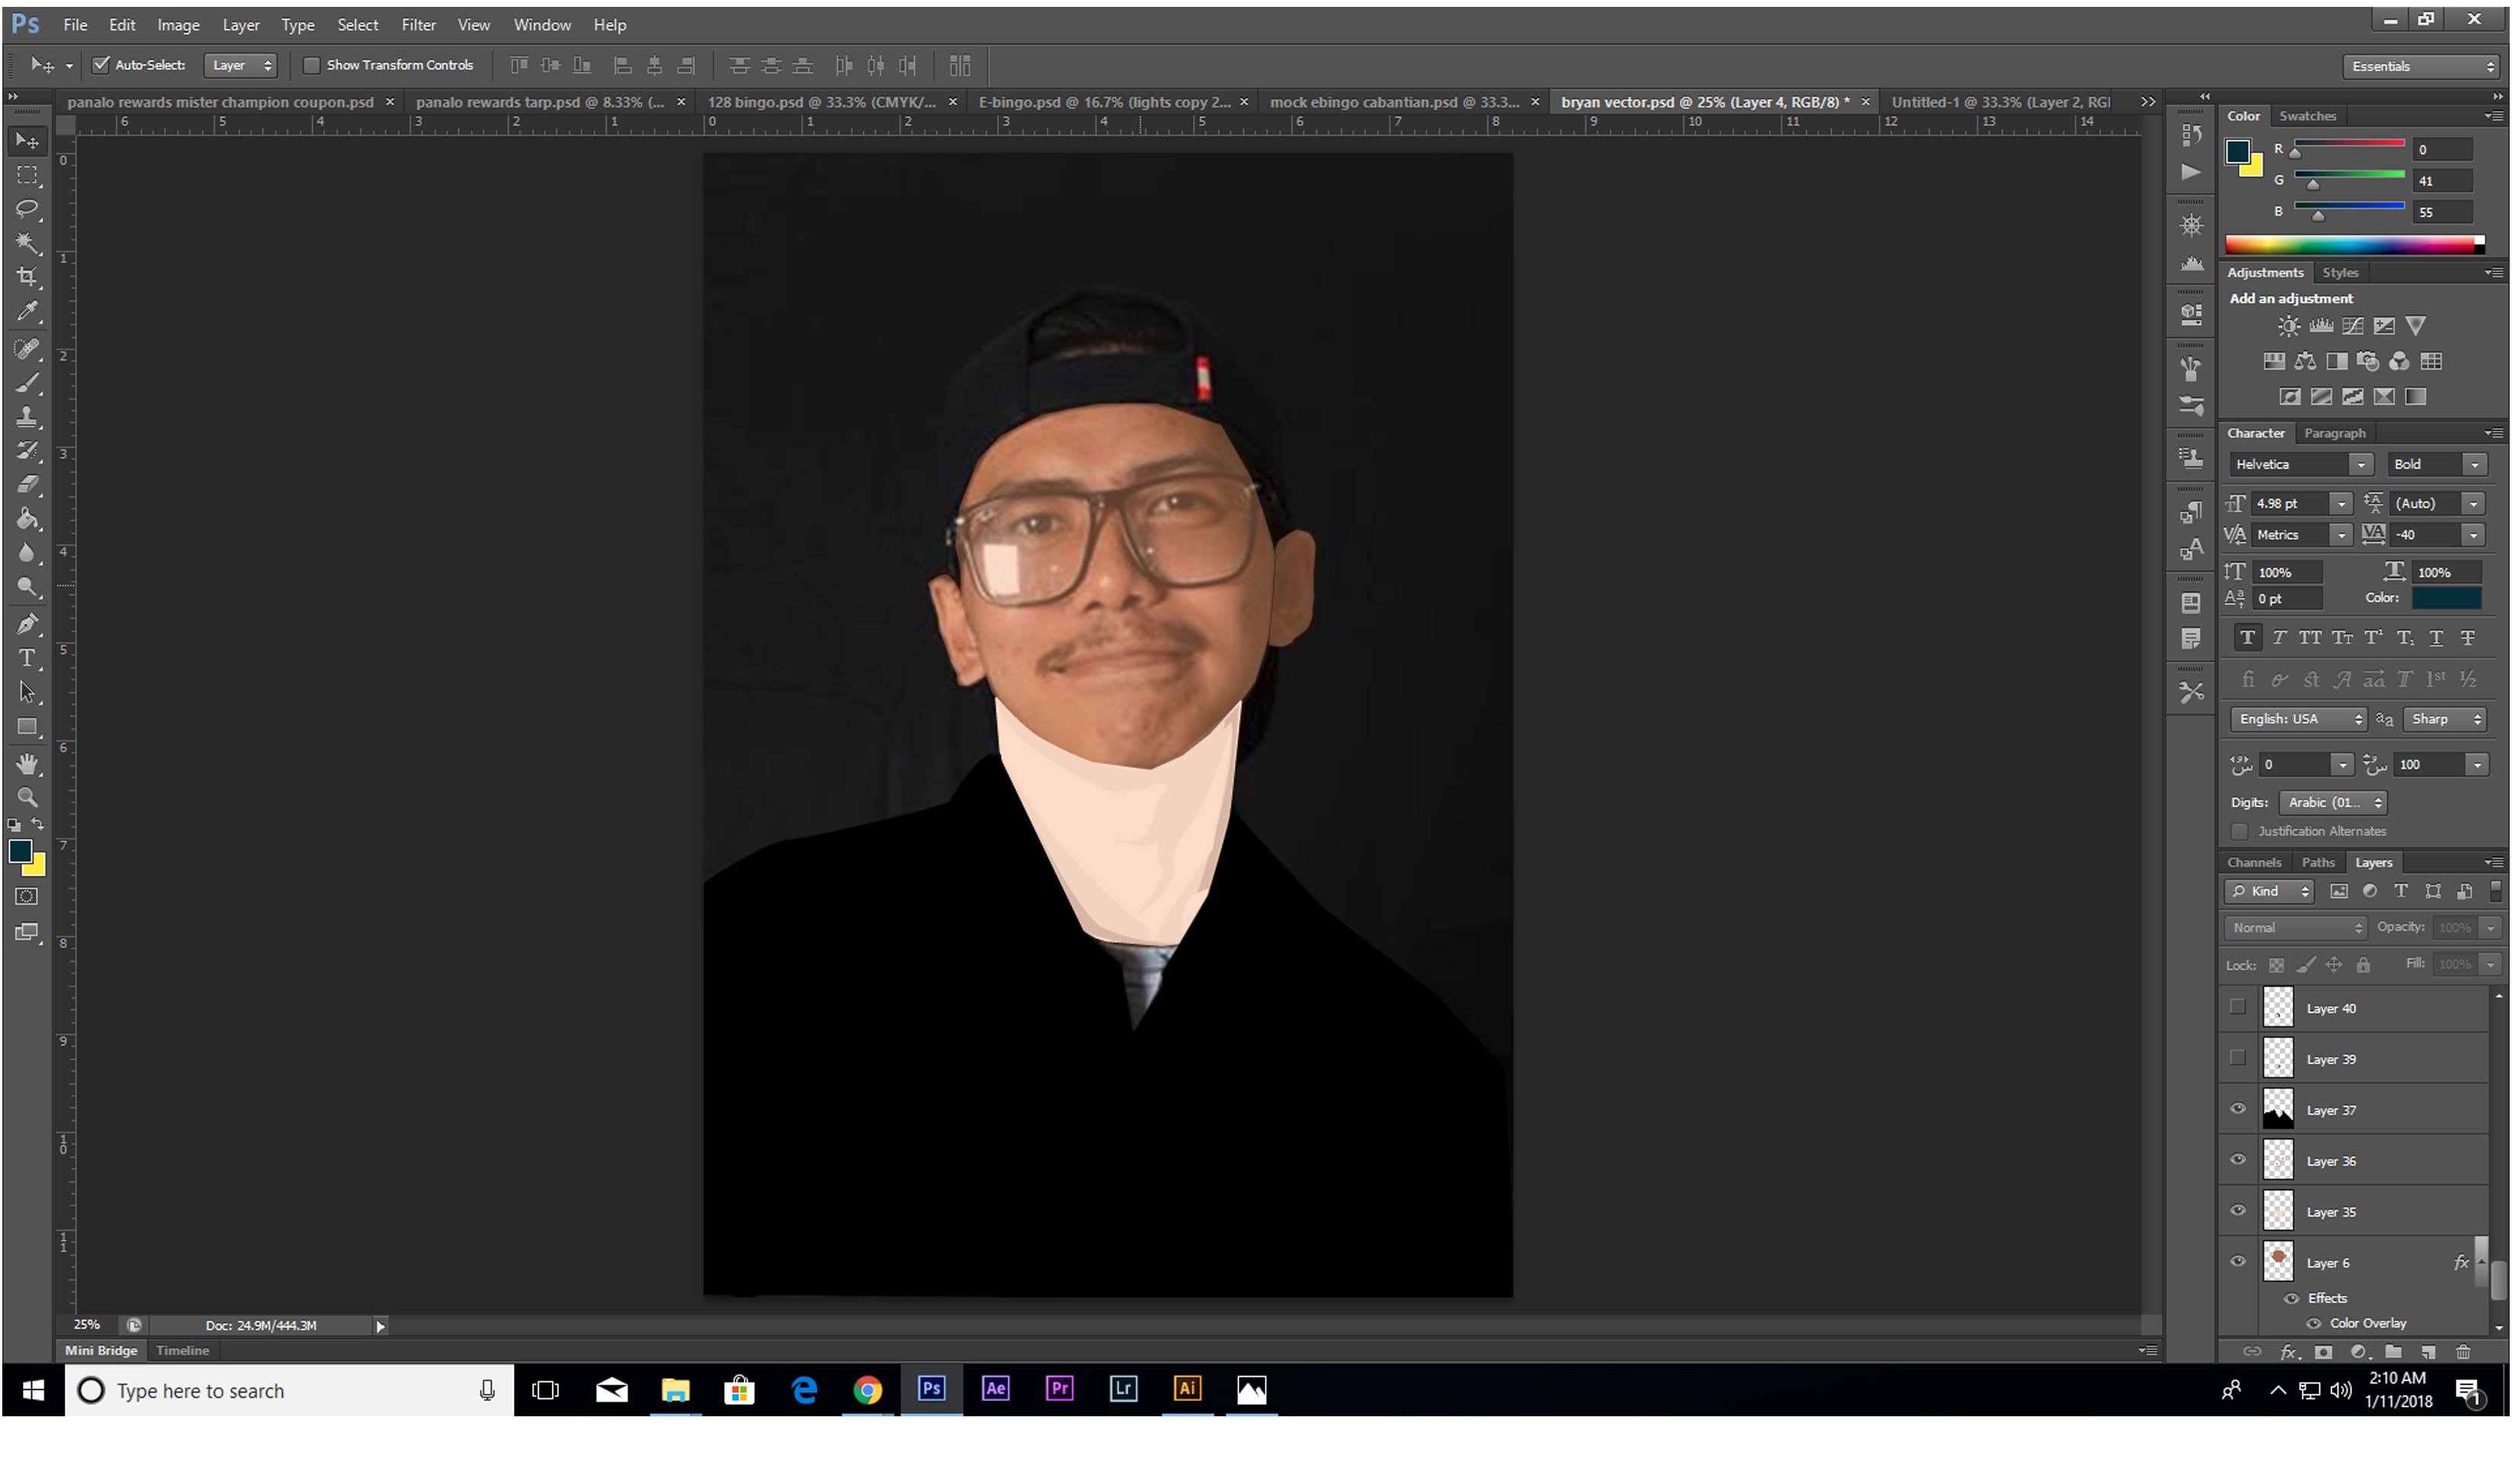Viewport: 2512px width, 1484px height.
Task: Open font size 4.98 pt dropdown
Action: (x=2341, y=503)
